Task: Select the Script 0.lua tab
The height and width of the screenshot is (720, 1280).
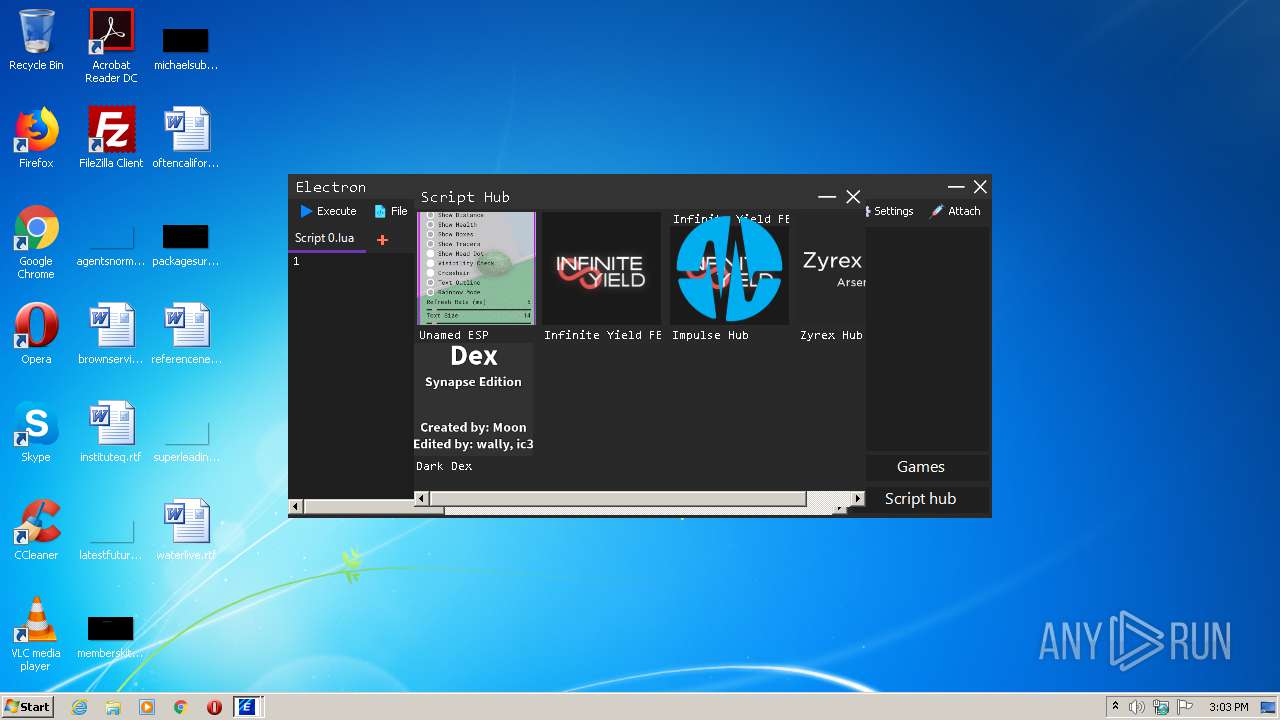Action: pos(325,238)
